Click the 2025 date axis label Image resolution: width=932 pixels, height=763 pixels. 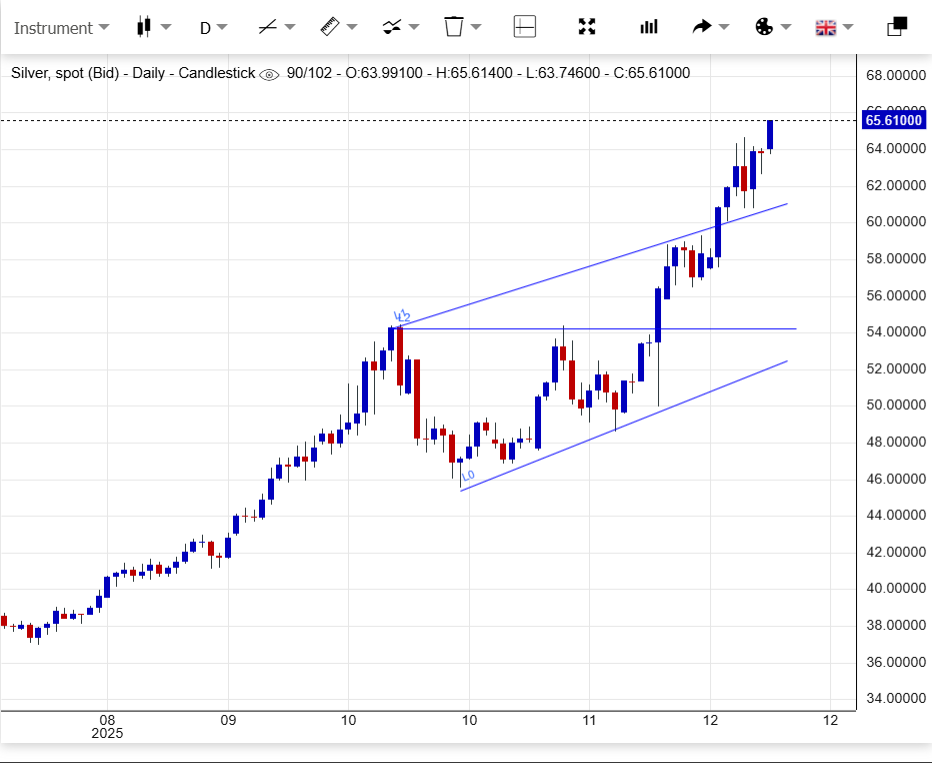click(107, 733)
